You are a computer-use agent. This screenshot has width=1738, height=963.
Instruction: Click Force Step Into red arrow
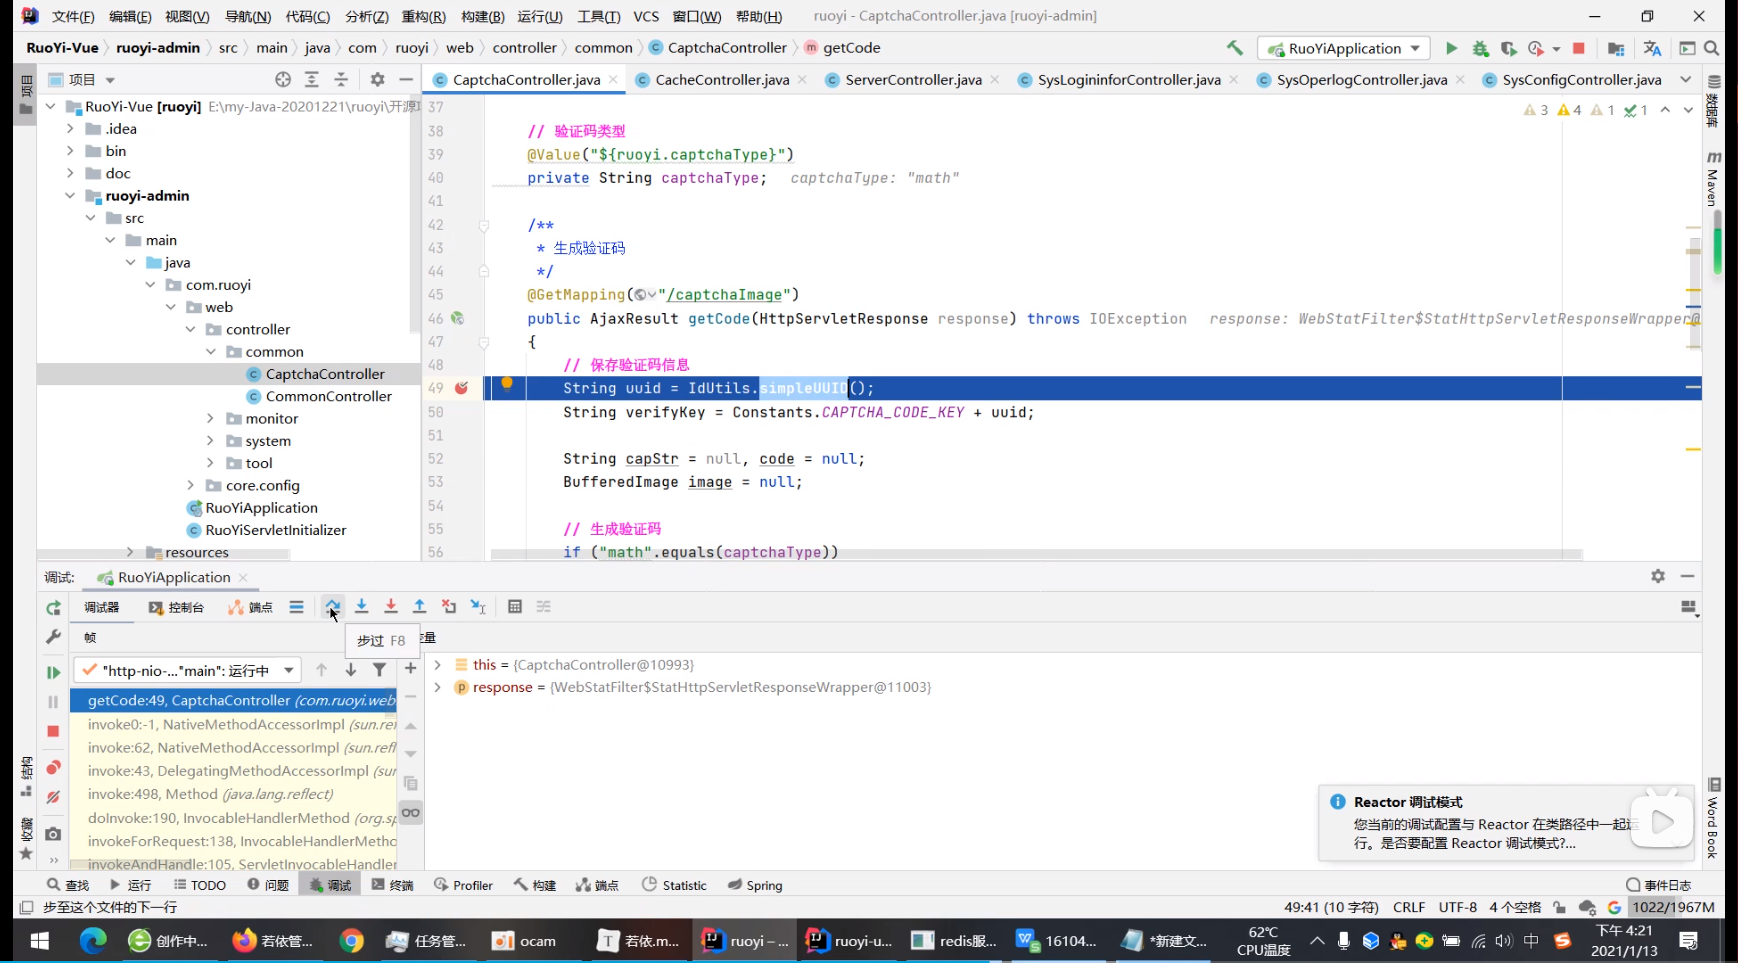click(x=391, y=606)
